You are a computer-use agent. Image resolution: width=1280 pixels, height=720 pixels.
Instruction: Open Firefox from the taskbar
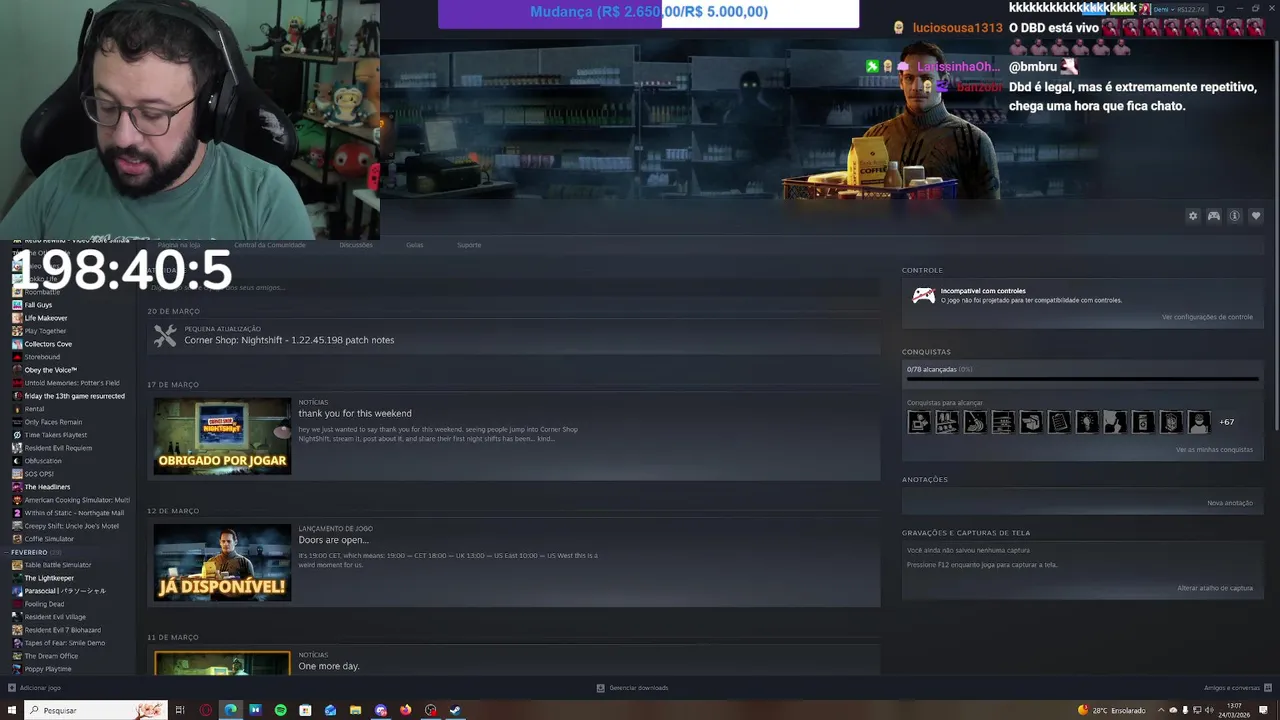[406, 710]
